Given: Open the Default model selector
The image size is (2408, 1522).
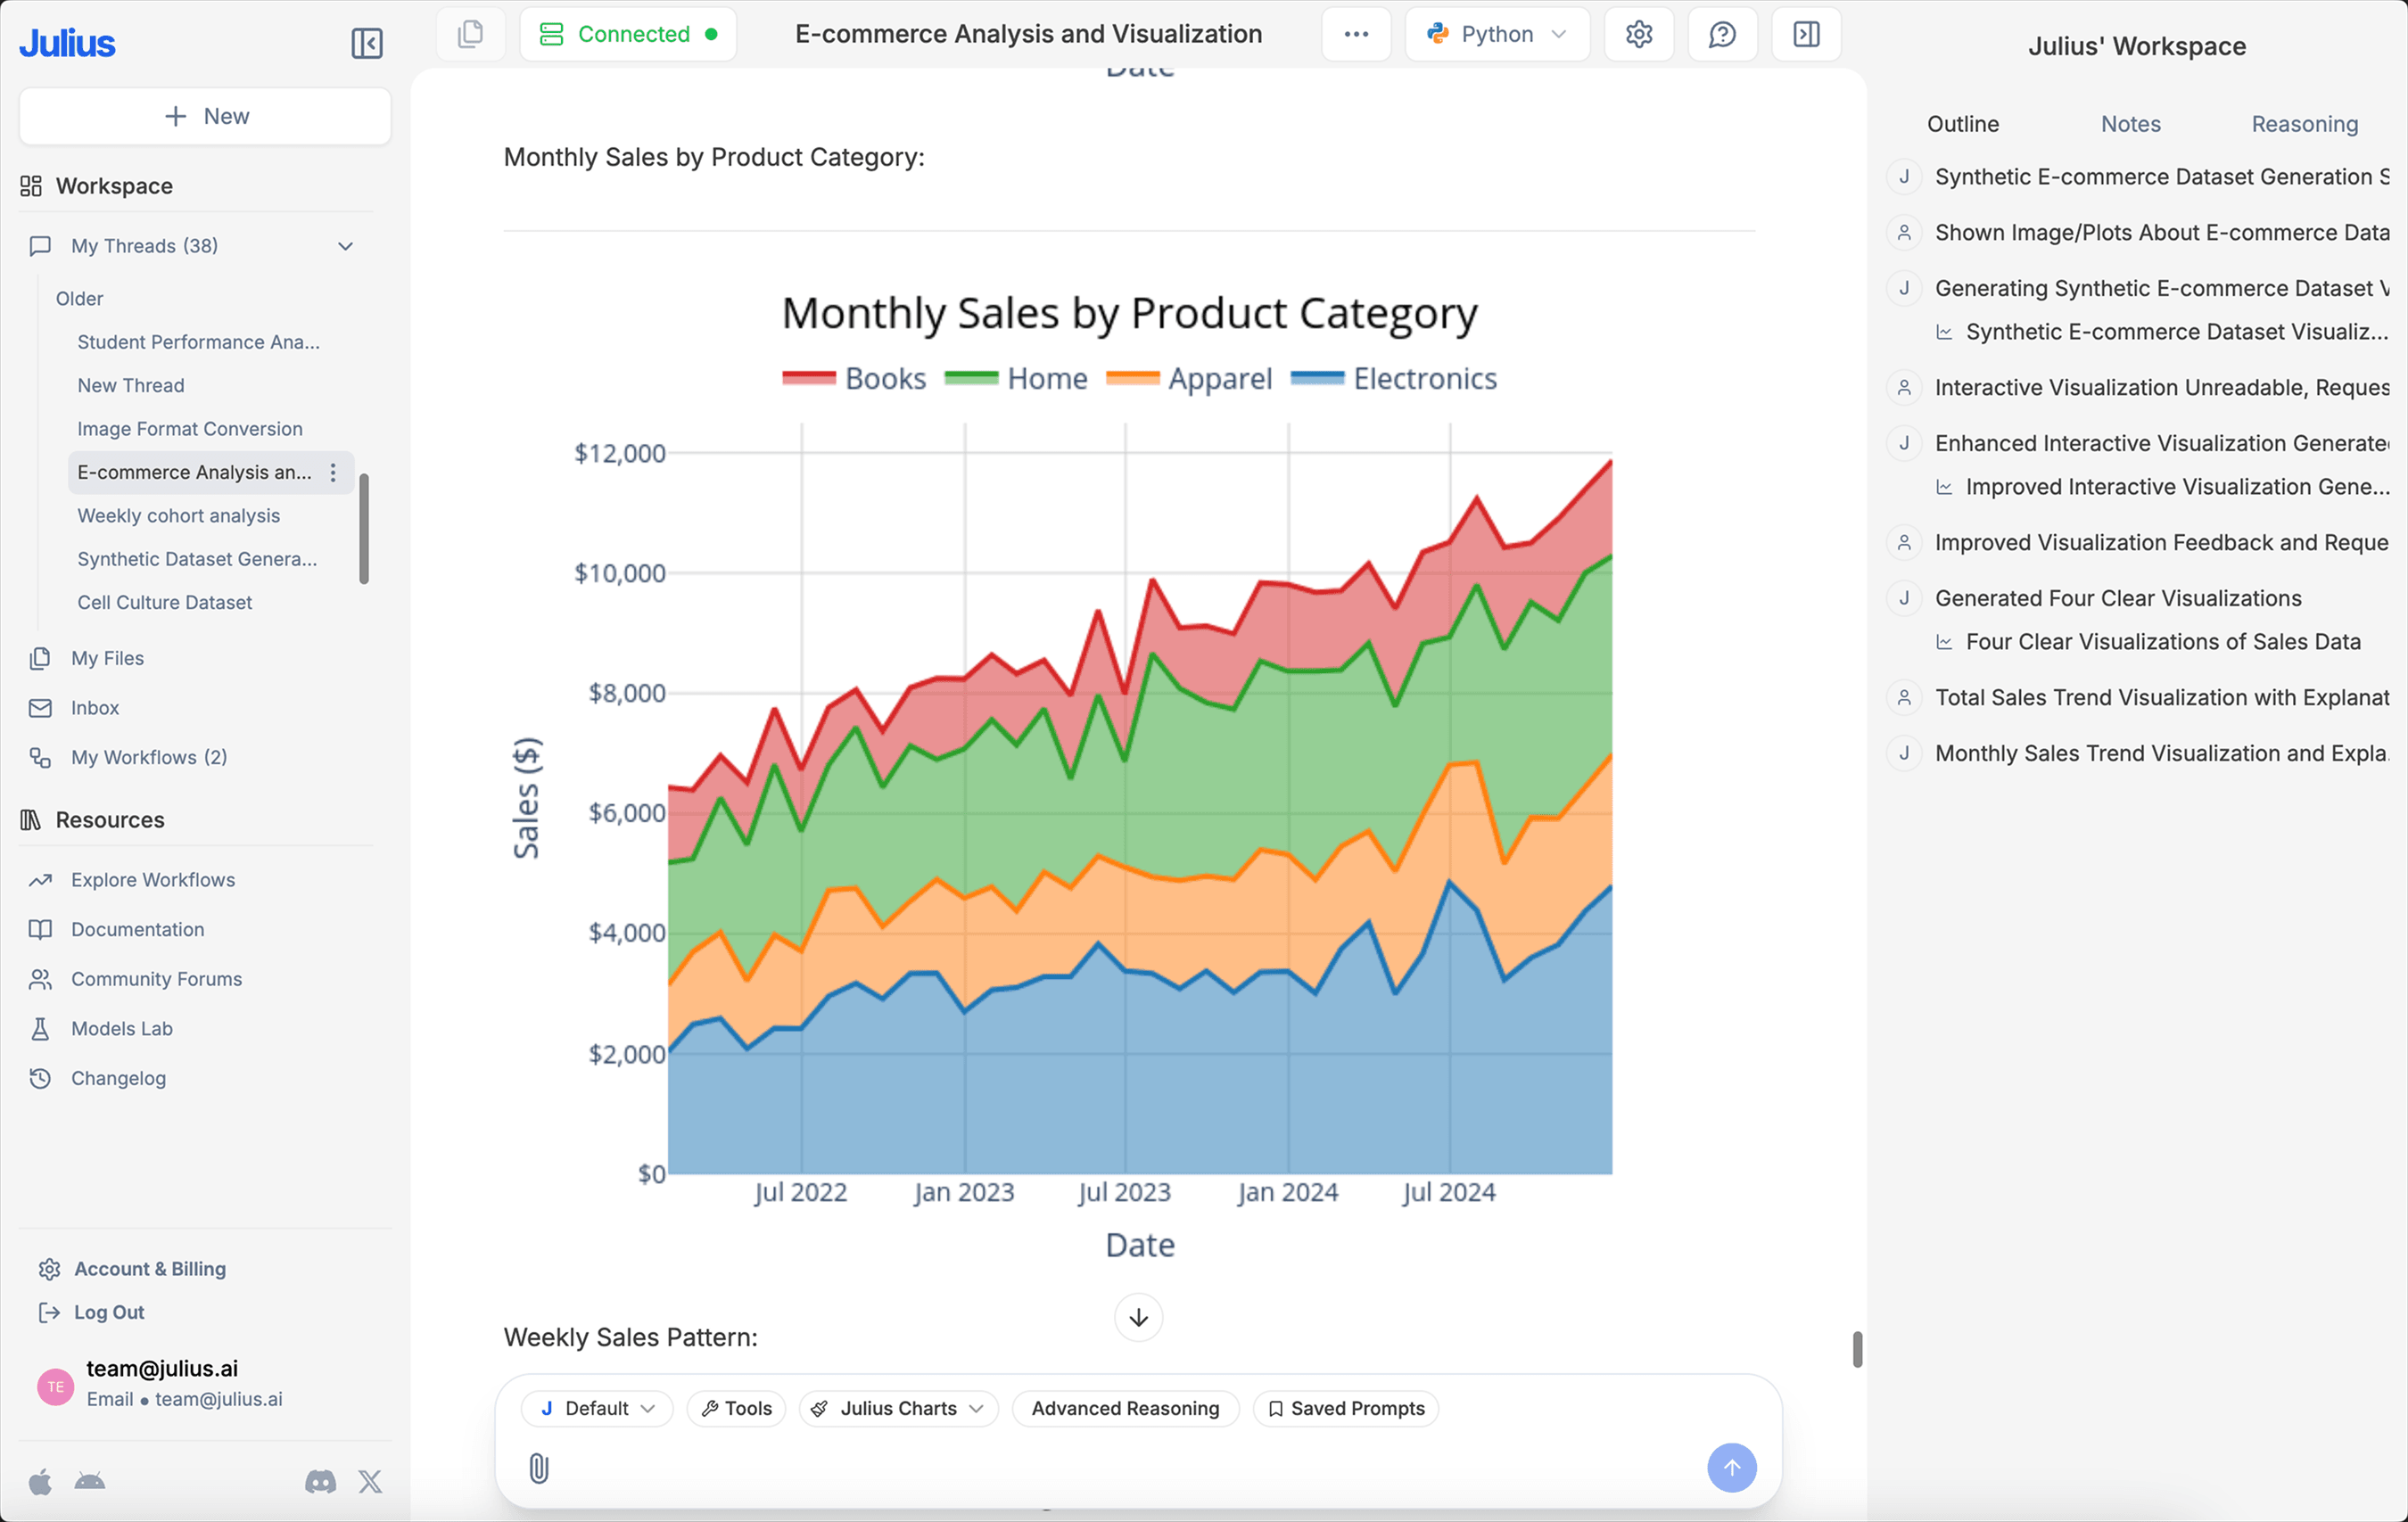Looking at the screenshot, I should point(596,1408).
